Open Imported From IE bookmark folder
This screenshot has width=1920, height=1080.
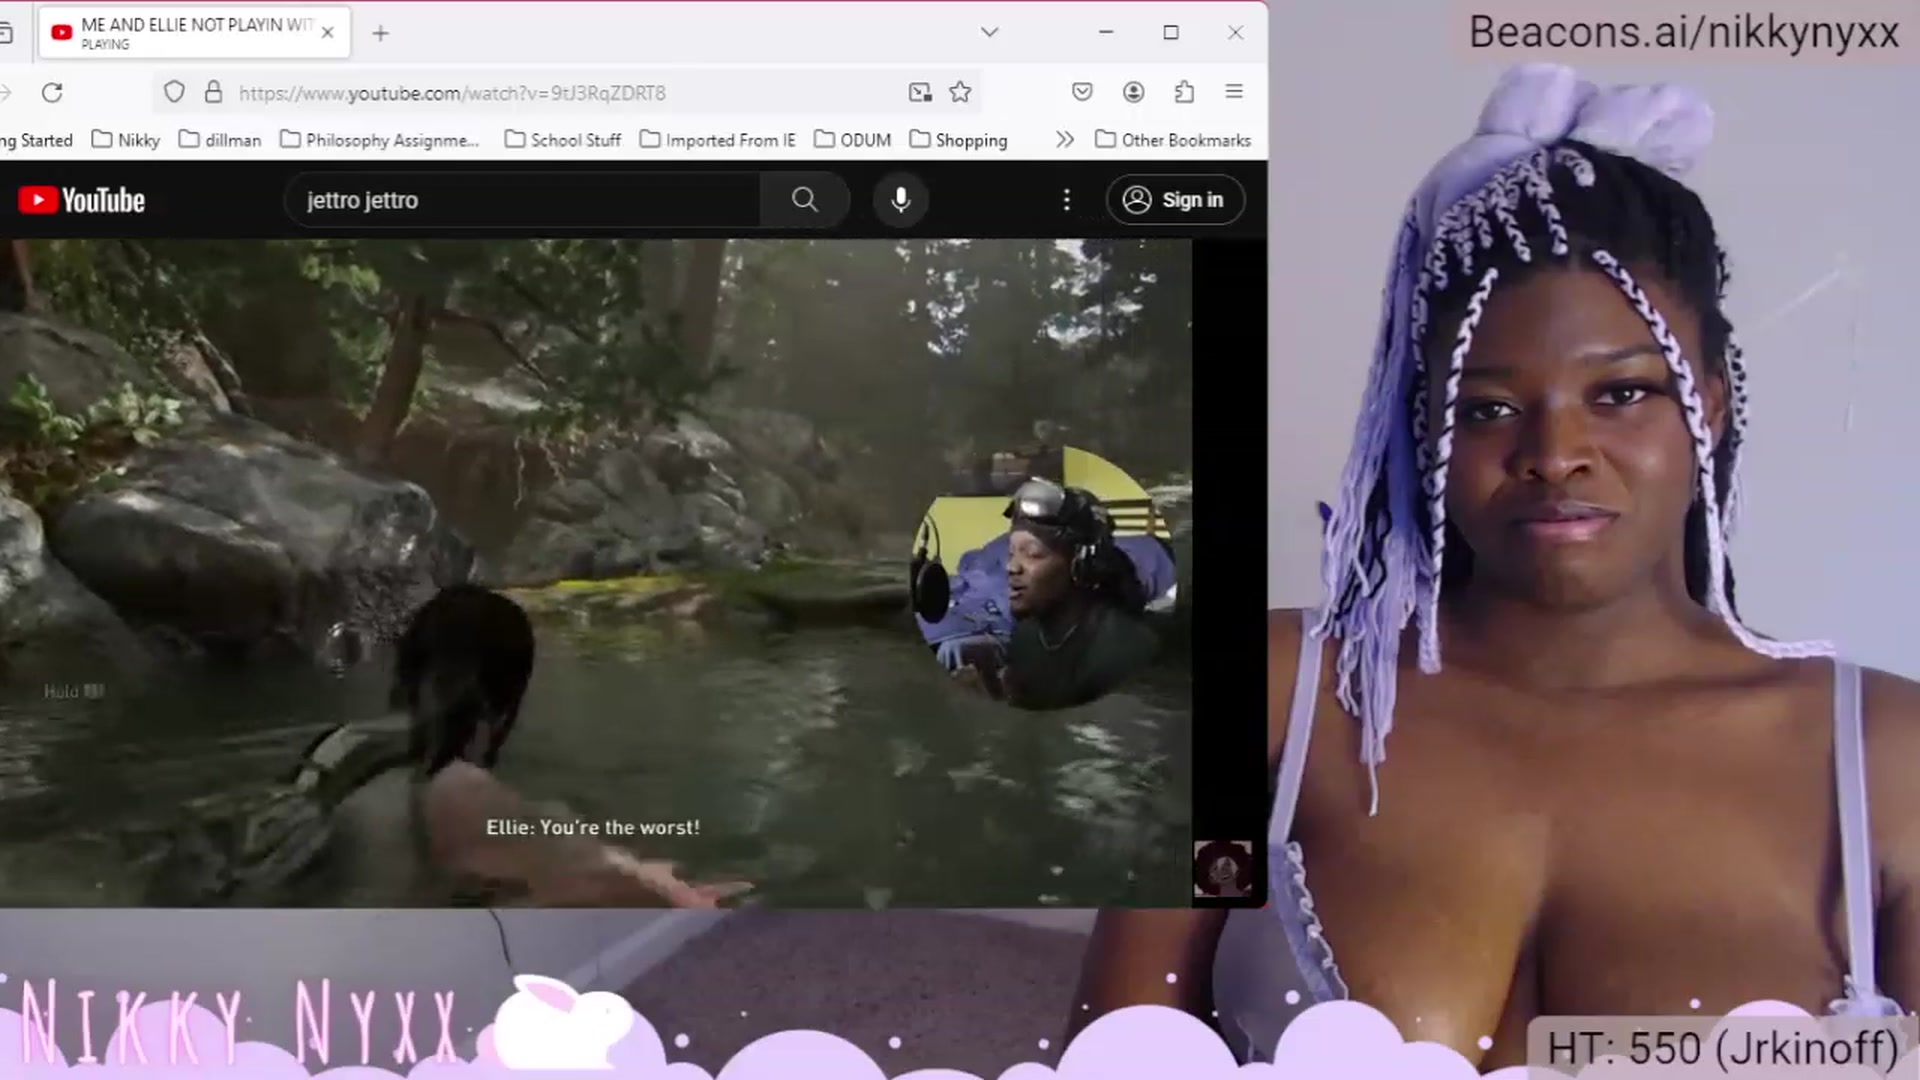[x=718, y=140]
